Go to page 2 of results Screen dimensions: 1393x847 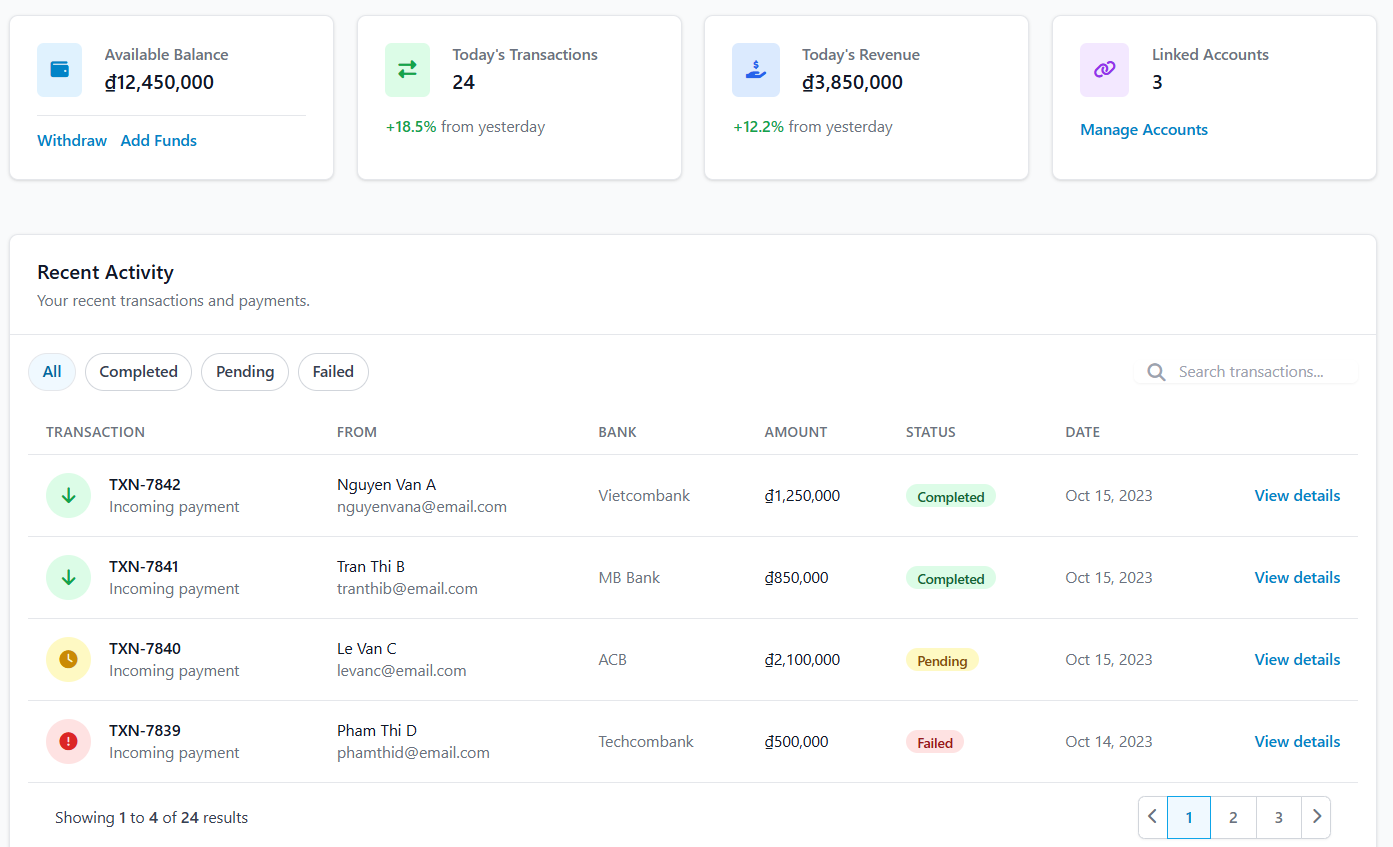[x=1233, y=817]
